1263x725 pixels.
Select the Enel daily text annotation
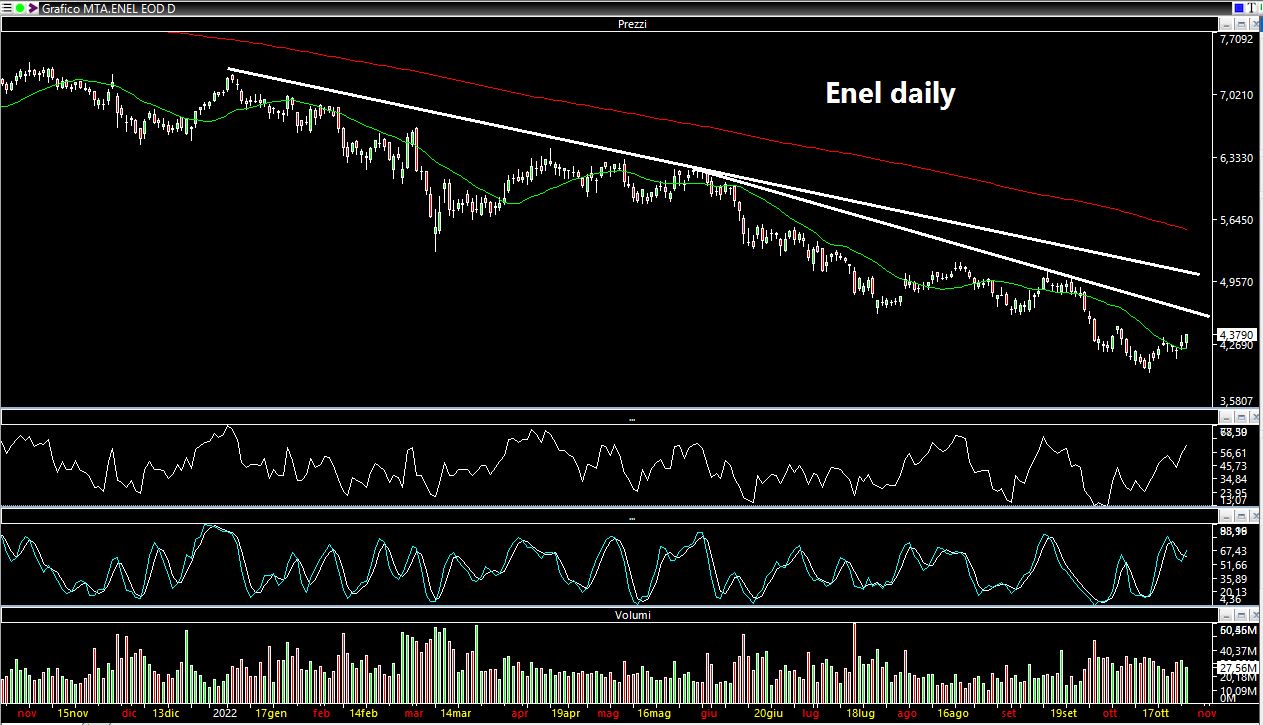click(x=890, y=94)
